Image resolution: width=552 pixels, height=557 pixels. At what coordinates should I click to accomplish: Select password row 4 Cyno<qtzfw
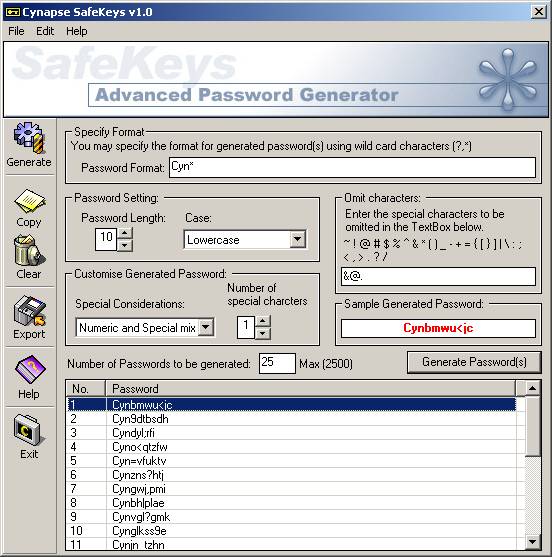pos(291,447)
